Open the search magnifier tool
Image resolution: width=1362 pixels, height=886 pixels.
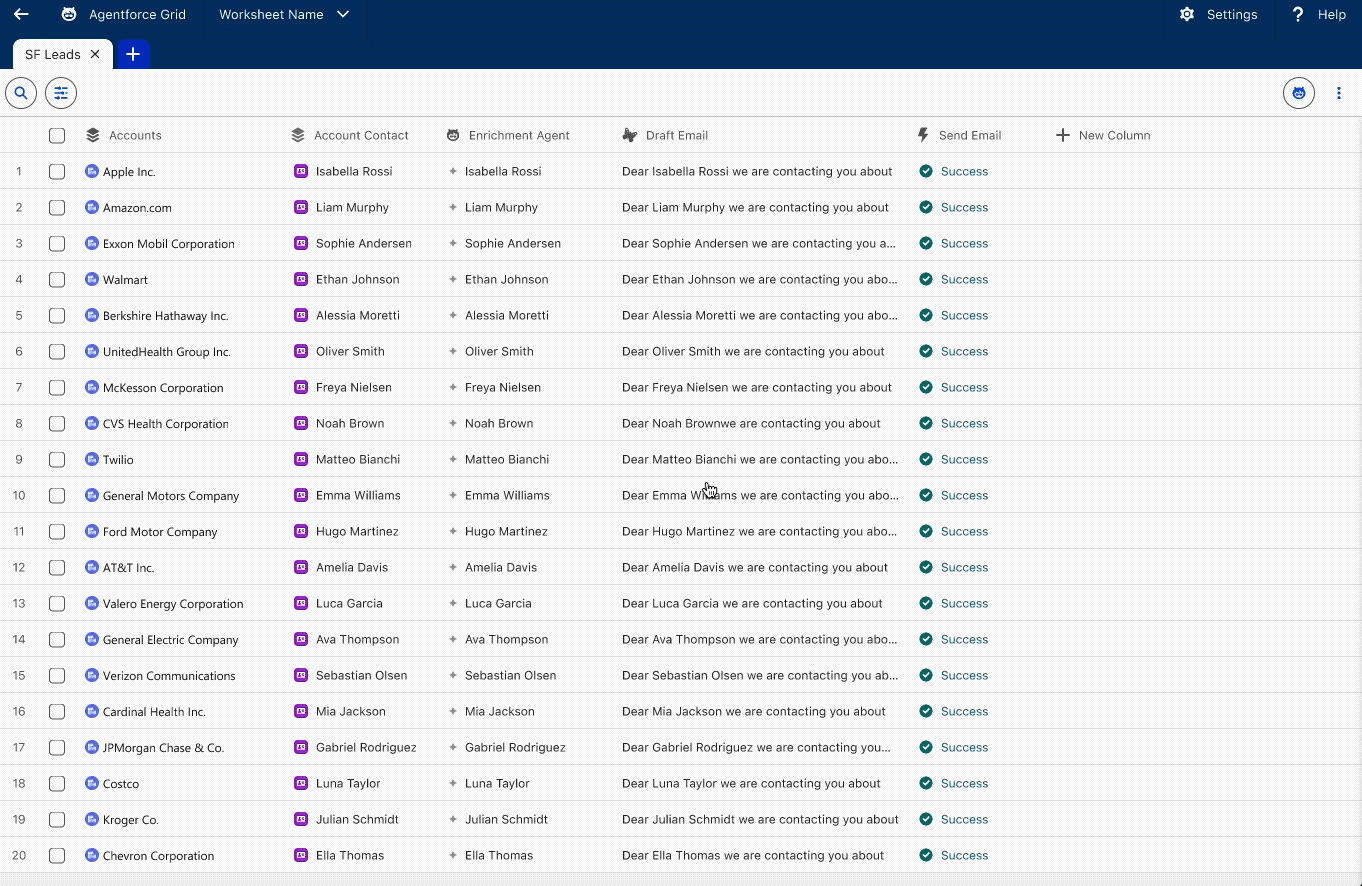[21, 93]
